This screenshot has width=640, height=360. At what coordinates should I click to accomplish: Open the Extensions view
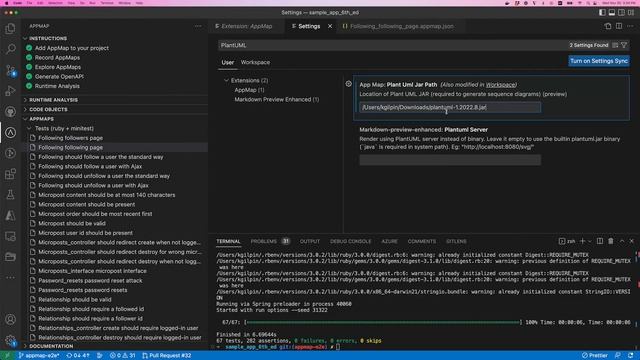[10, 174]
